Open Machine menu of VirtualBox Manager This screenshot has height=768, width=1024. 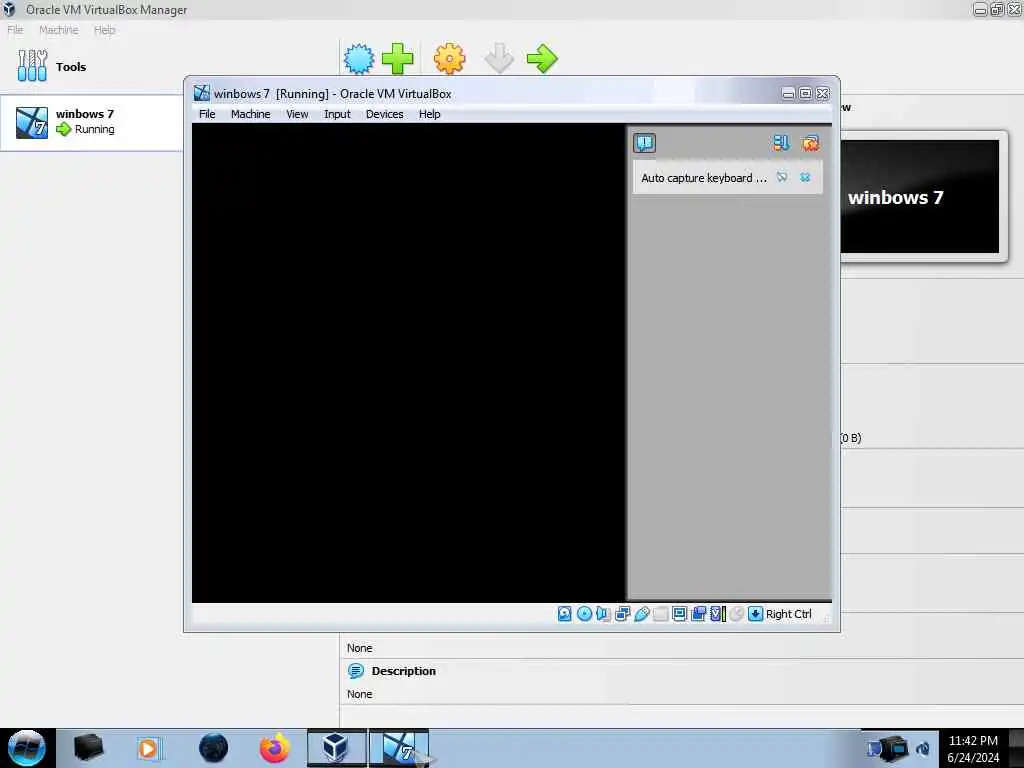click(59, 30)
